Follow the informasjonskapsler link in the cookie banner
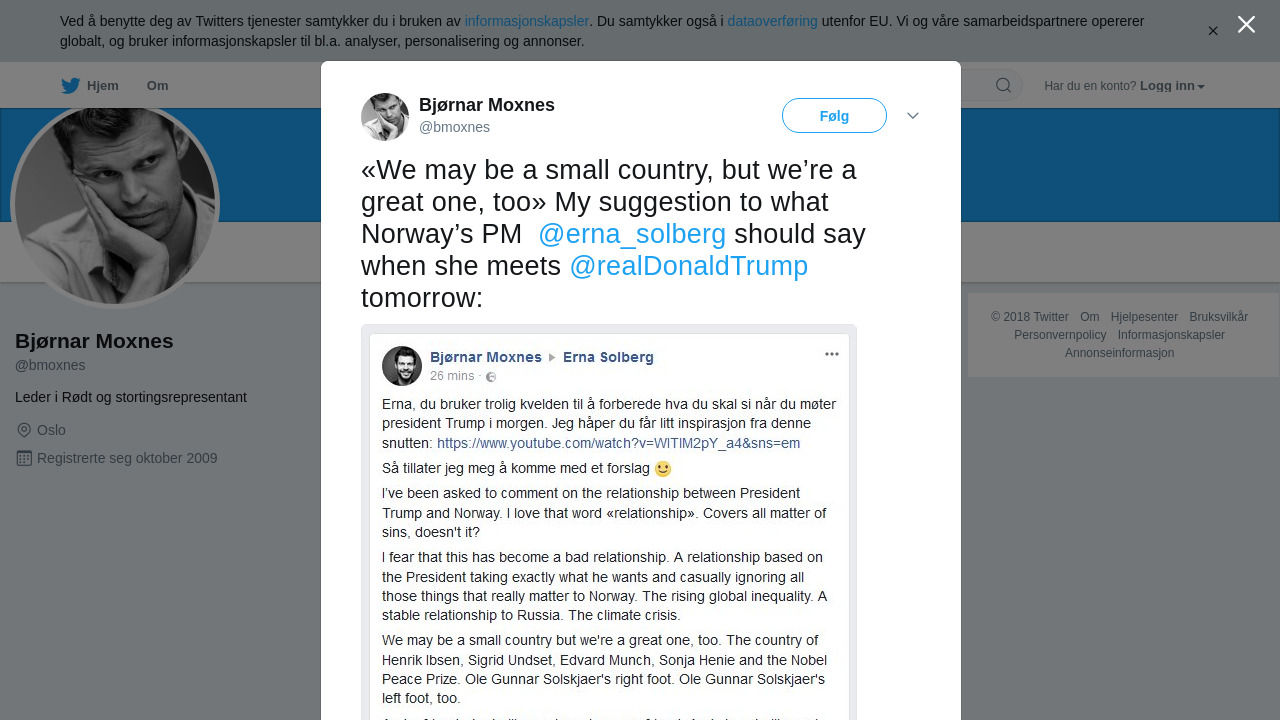 (x=526, y=21)
